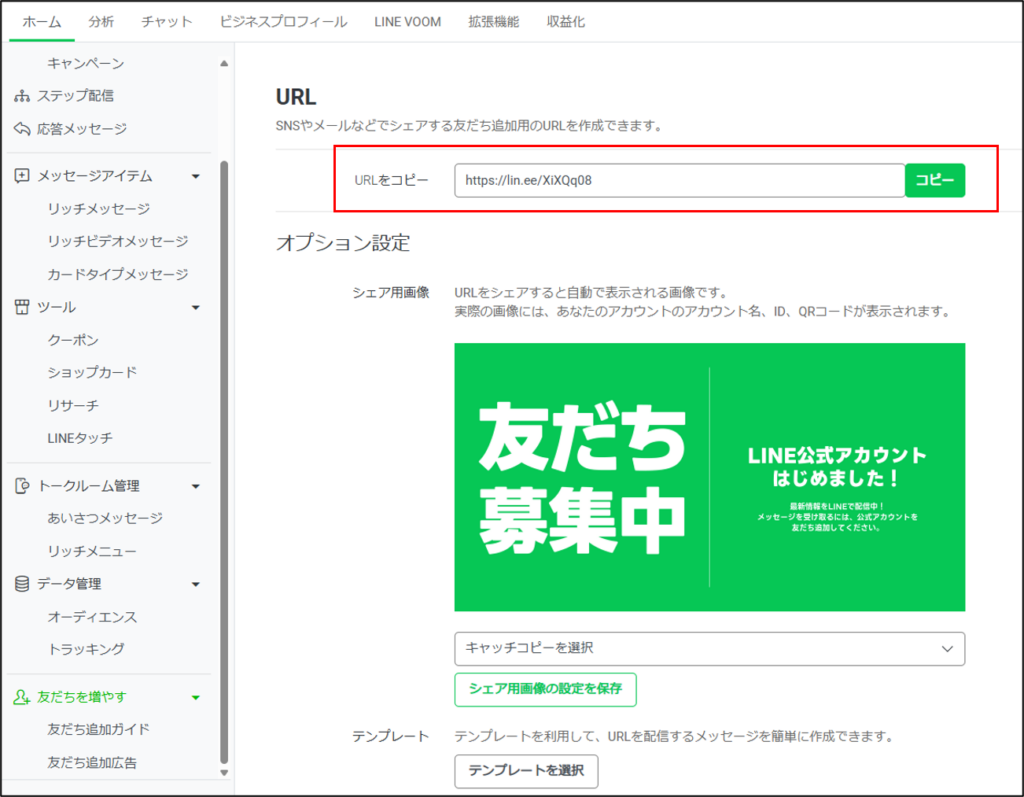Open the チャット tab
This screenshot has height=797, width=1024.
coord(167,22)
